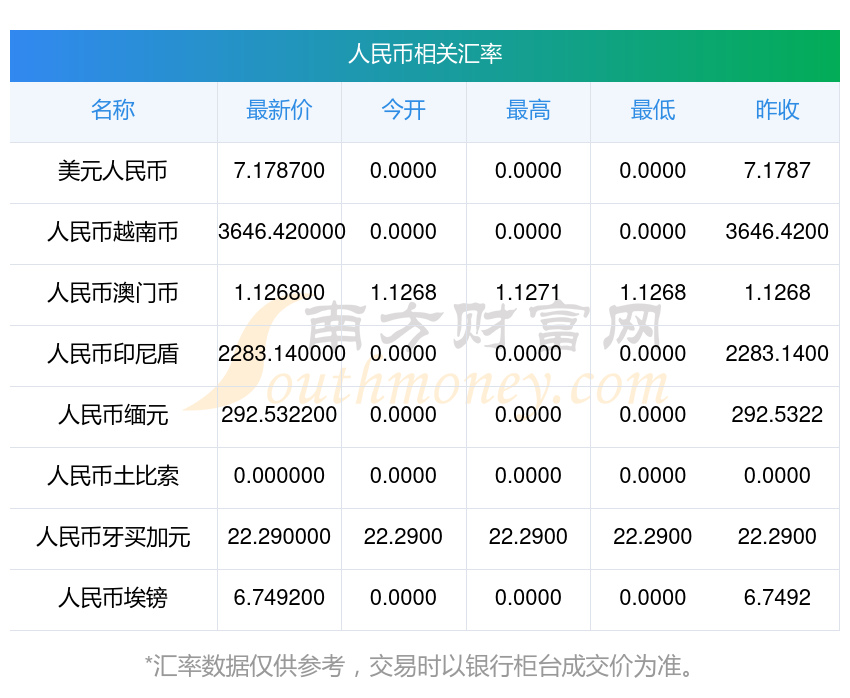Click previous close value 6.7492

point(777,597)
